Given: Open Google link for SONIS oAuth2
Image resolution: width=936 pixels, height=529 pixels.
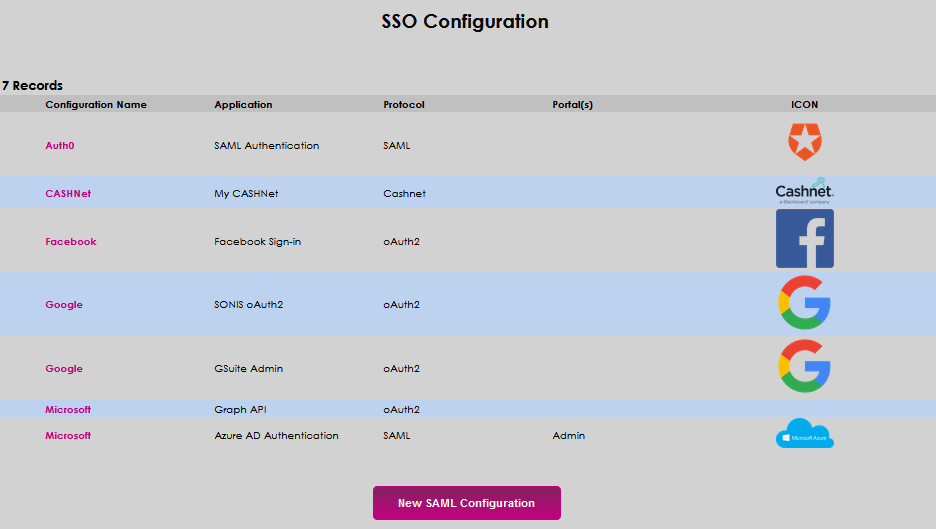Looking at the screenshot, I should 64,305.
